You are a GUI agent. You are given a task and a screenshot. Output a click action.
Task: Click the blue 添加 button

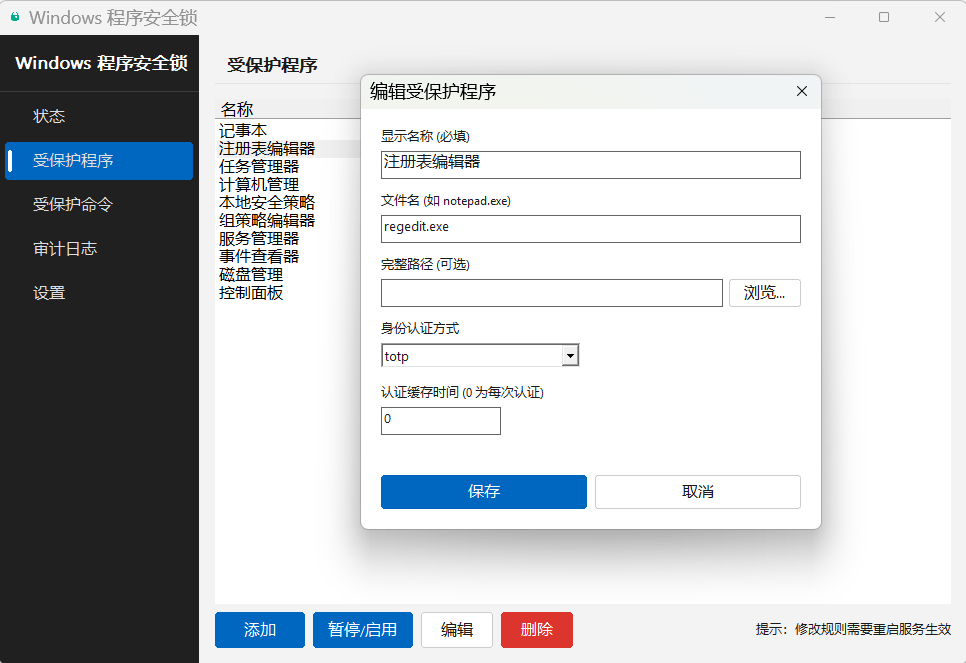[260, 630]
